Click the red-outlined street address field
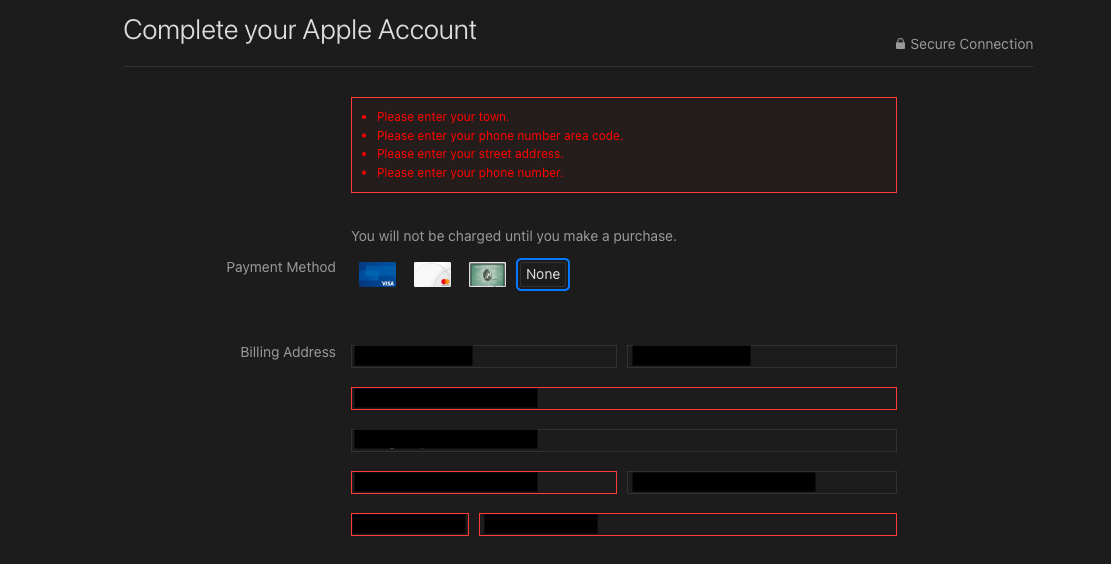 tap(623, 398)
